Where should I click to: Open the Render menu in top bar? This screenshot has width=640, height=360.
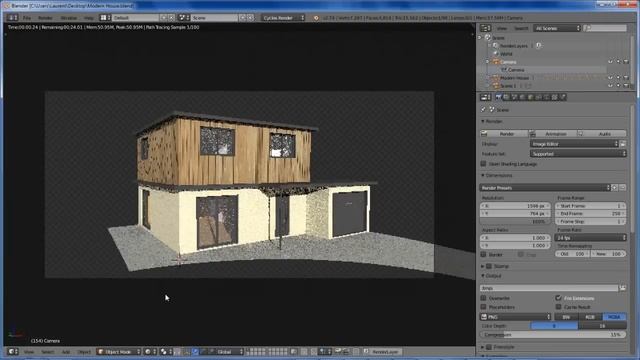coord(45,18)
